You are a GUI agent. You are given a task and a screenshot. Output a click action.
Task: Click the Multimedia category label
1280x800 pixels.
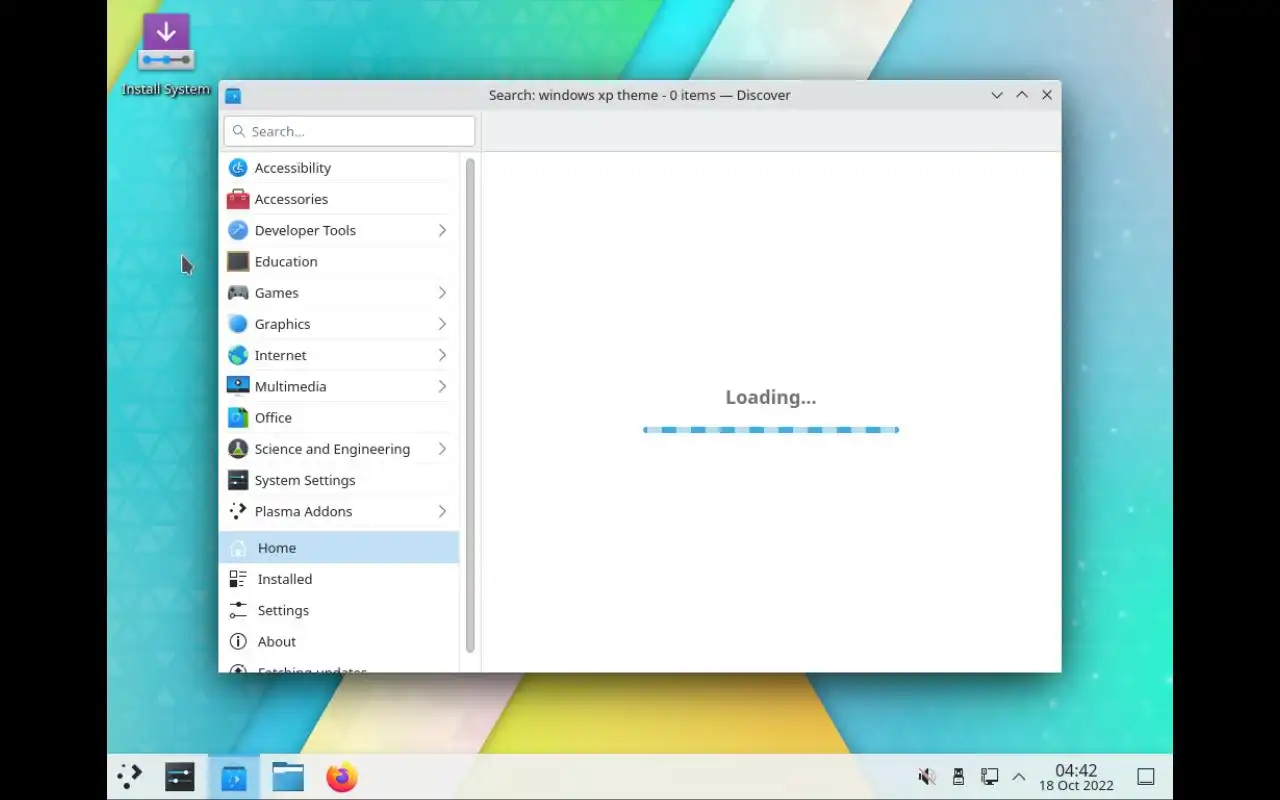click(x=290, y=386)
